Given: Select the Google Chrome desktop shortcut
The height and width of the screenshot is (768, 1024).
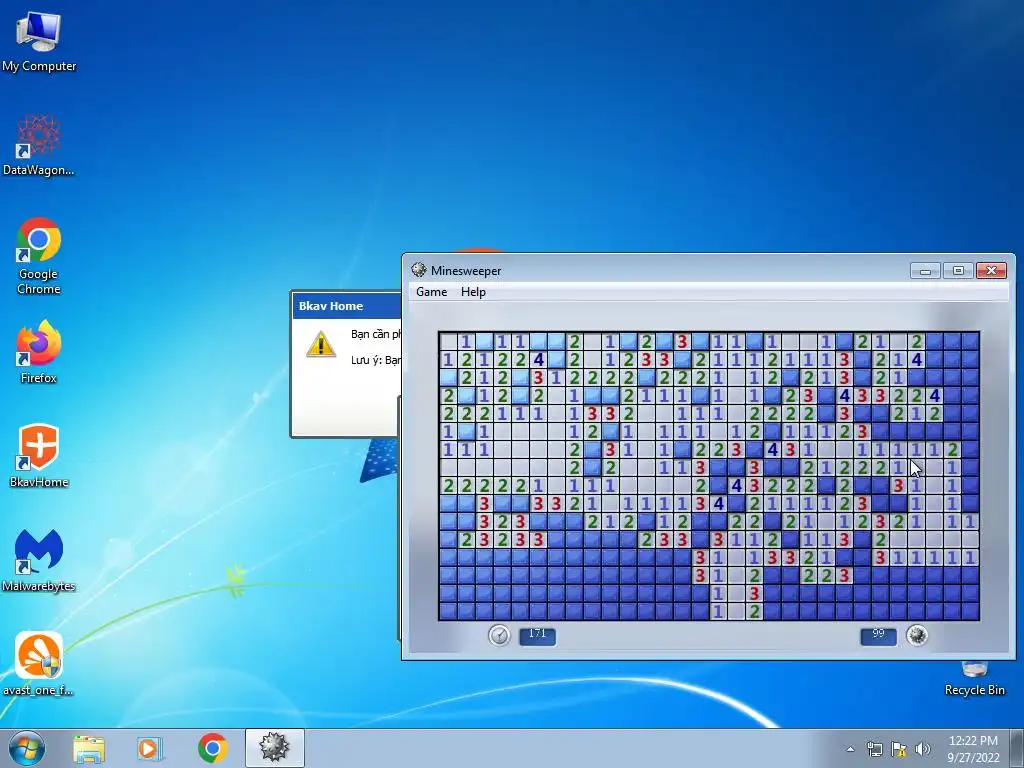Looking at the screenshot, I should point(39,256).
